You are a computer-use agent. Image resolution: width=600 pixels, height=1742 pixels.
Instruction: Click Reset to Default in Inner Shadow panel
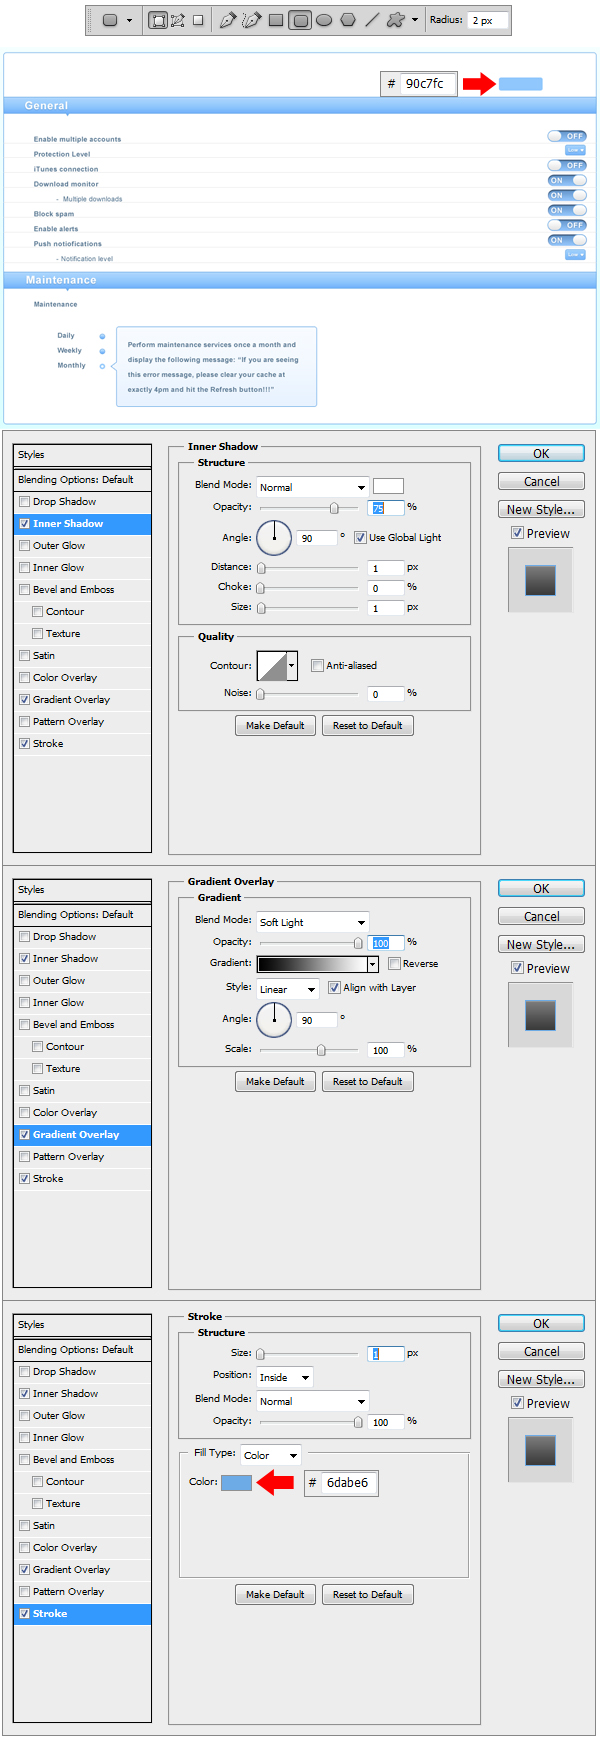[x=367, y=726]
